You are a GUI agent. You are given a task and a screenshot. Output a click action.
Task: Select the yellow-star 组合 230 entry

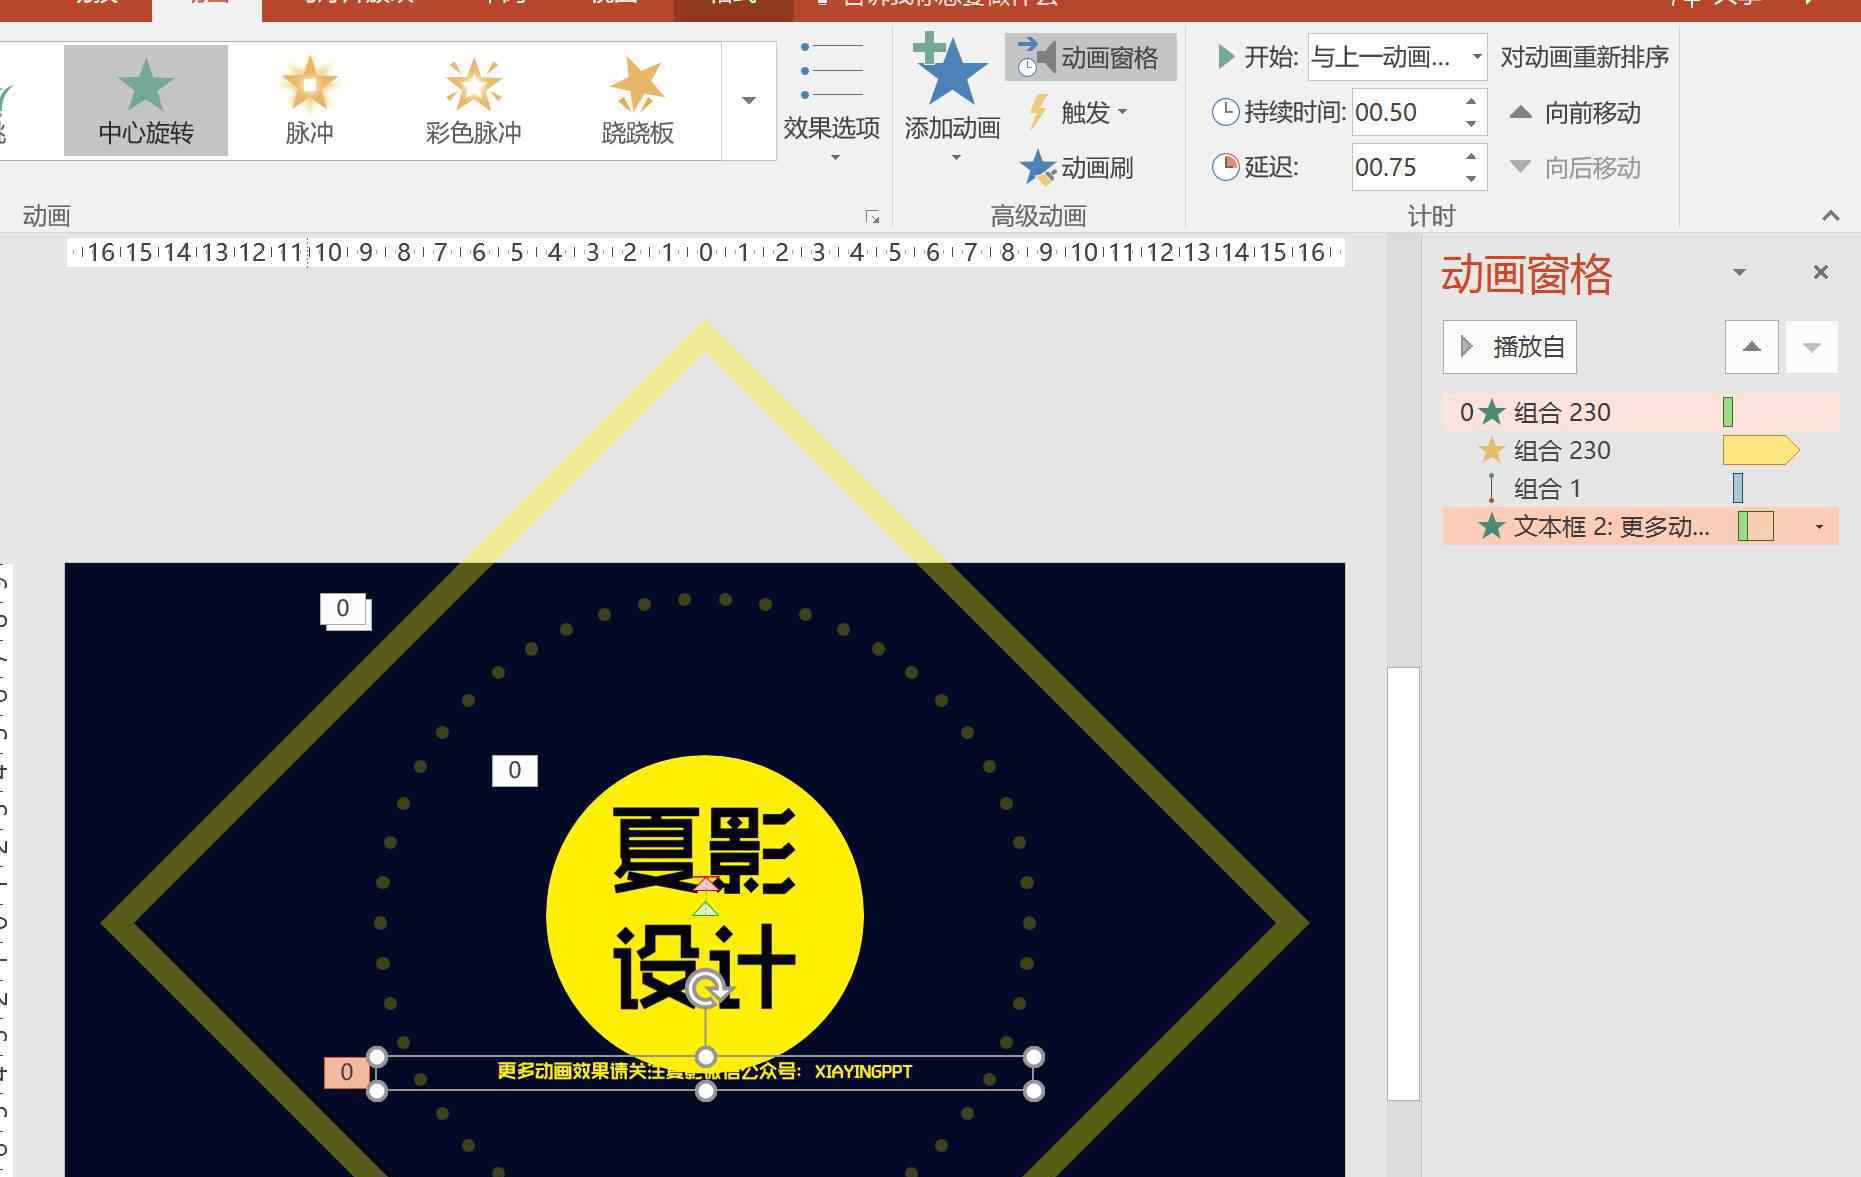coord(1640,450)
